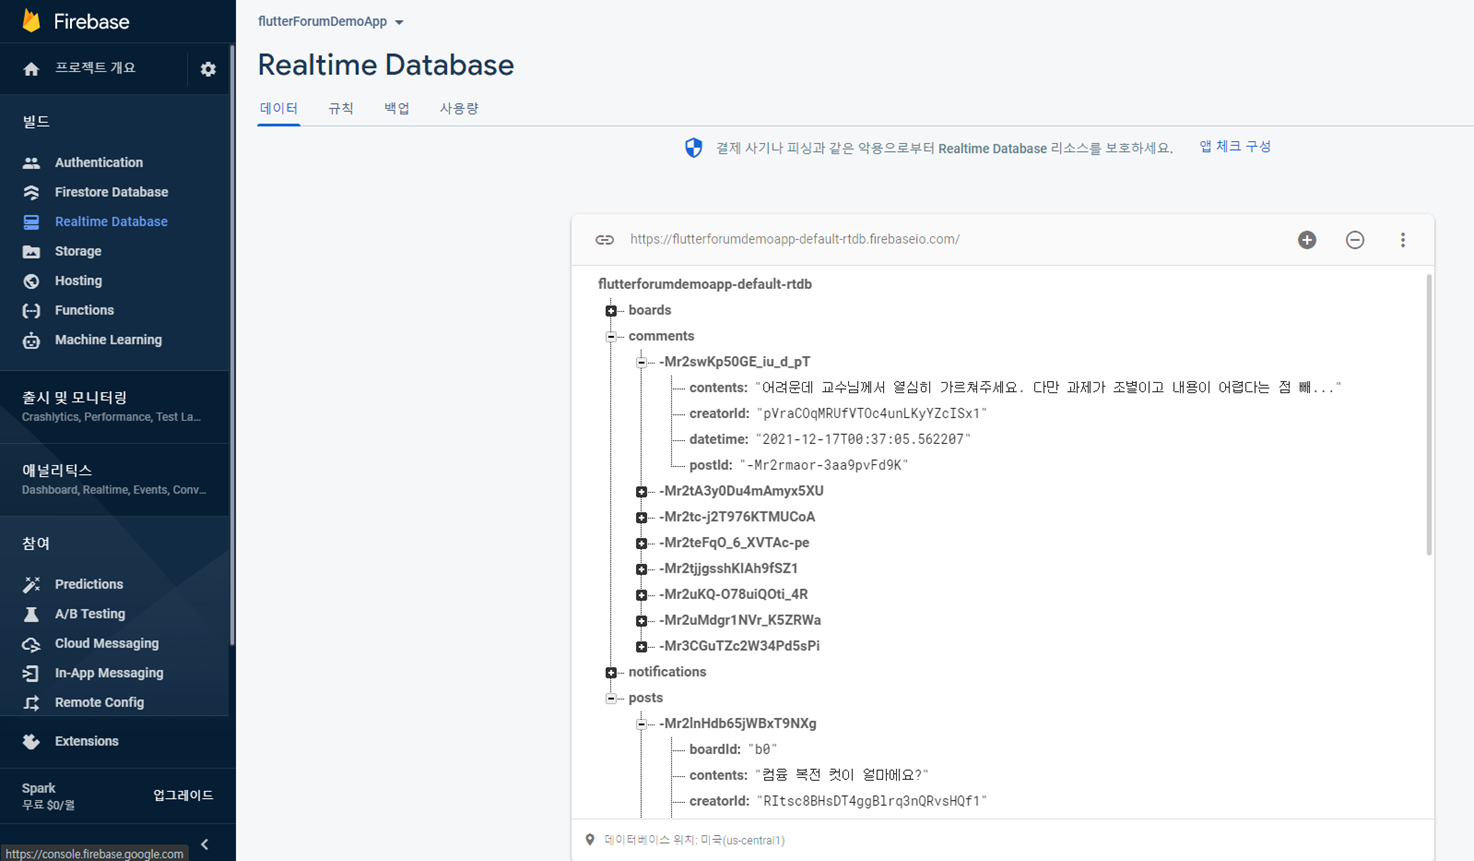Expand the -Mr2tc-j2T976KTMUCoA node
This screenshot has width=1474, height=861.
pos(641,518)
